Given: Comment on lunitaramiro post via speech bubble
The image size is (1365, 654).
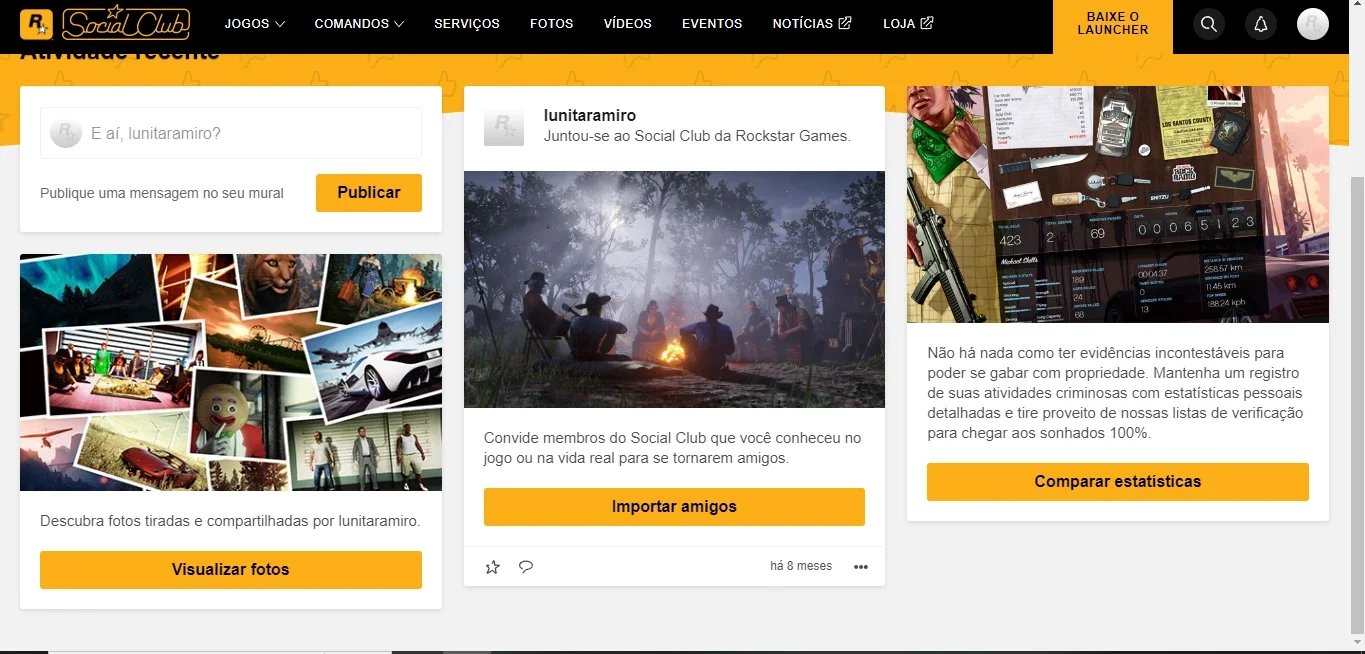Looking at the screenshot, I should pos(526,566).
